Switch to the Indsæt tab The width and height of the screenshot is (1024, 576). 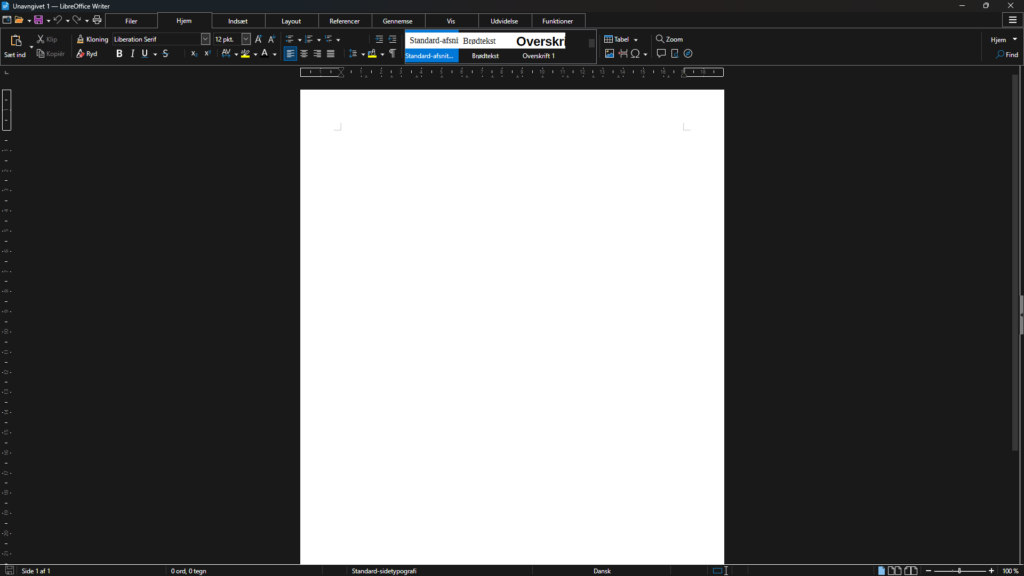pos(238,21)
